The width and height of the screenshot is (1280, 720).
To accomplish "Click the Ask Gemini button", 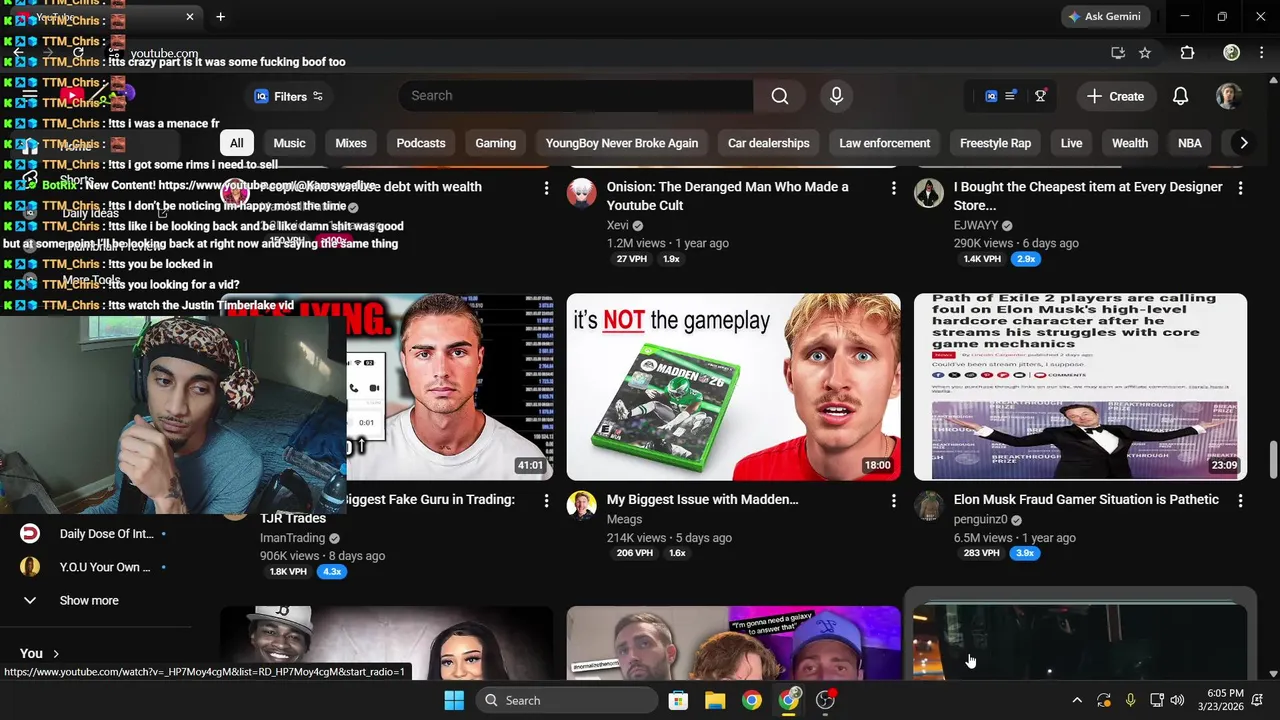I will point(1105,17).
